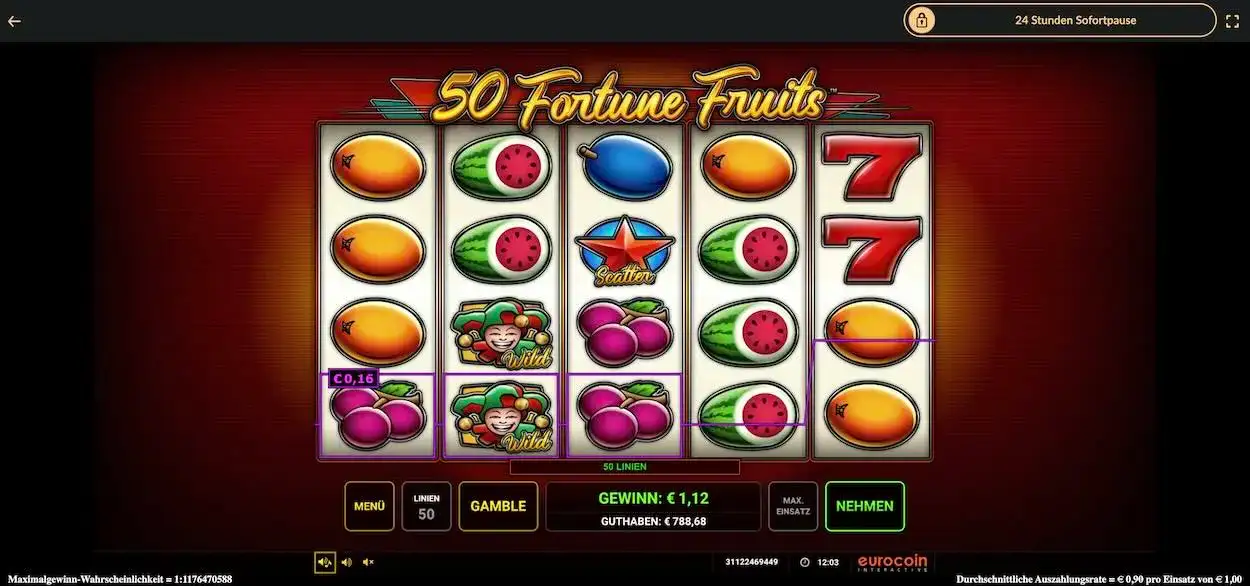Go back using the top-left arrow
1250x586 pixels.
click(14, 20)
